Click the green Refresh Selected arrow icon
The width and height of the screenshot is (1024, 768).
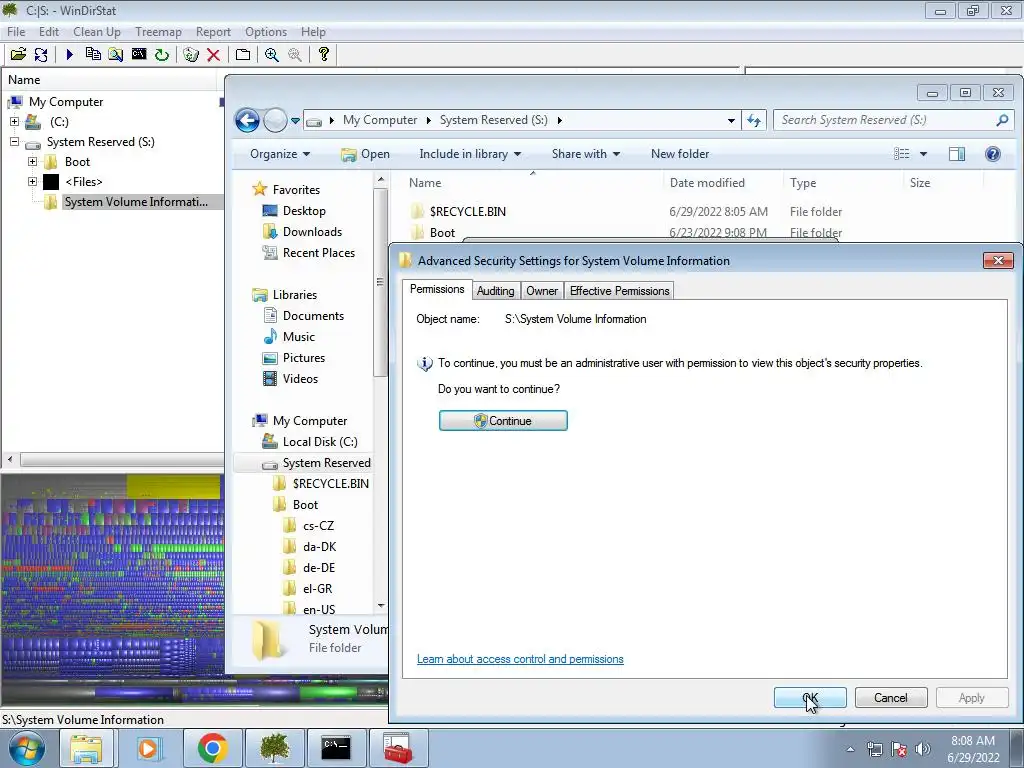pos(161,54)
